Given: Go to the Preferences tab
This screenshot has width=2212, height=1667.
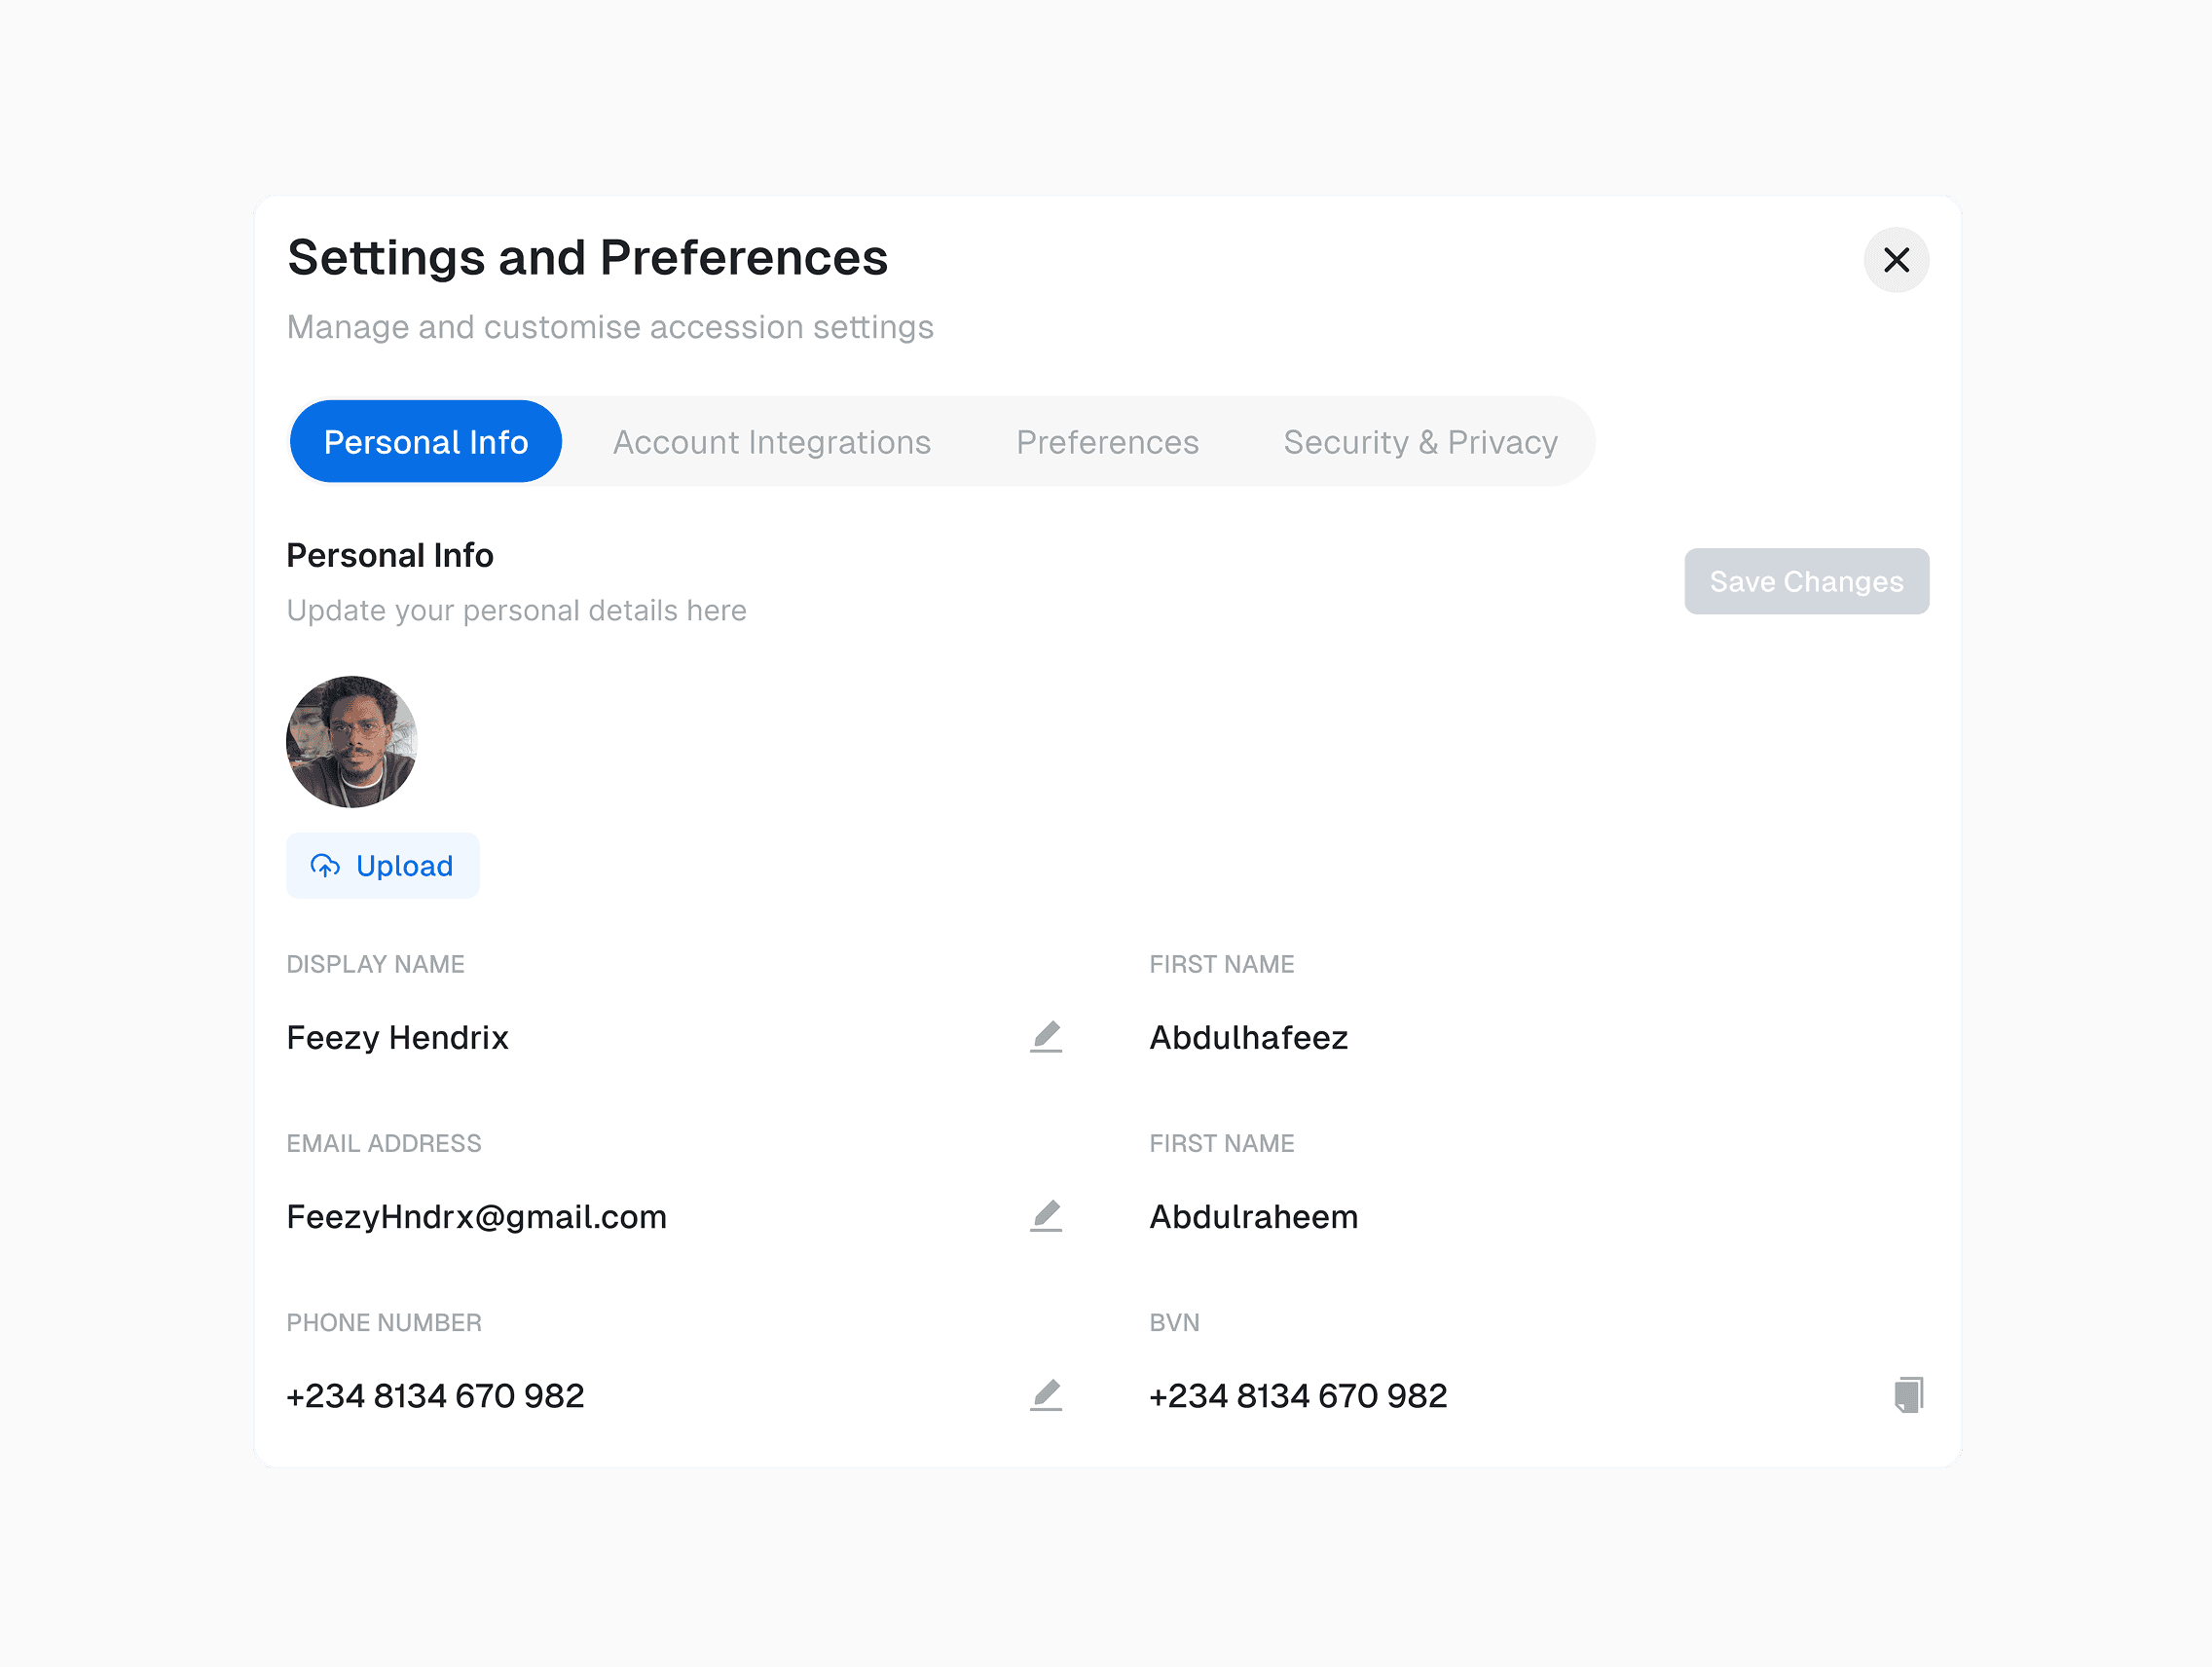Looking at the screenshot, I should [x=1107, y=442].
